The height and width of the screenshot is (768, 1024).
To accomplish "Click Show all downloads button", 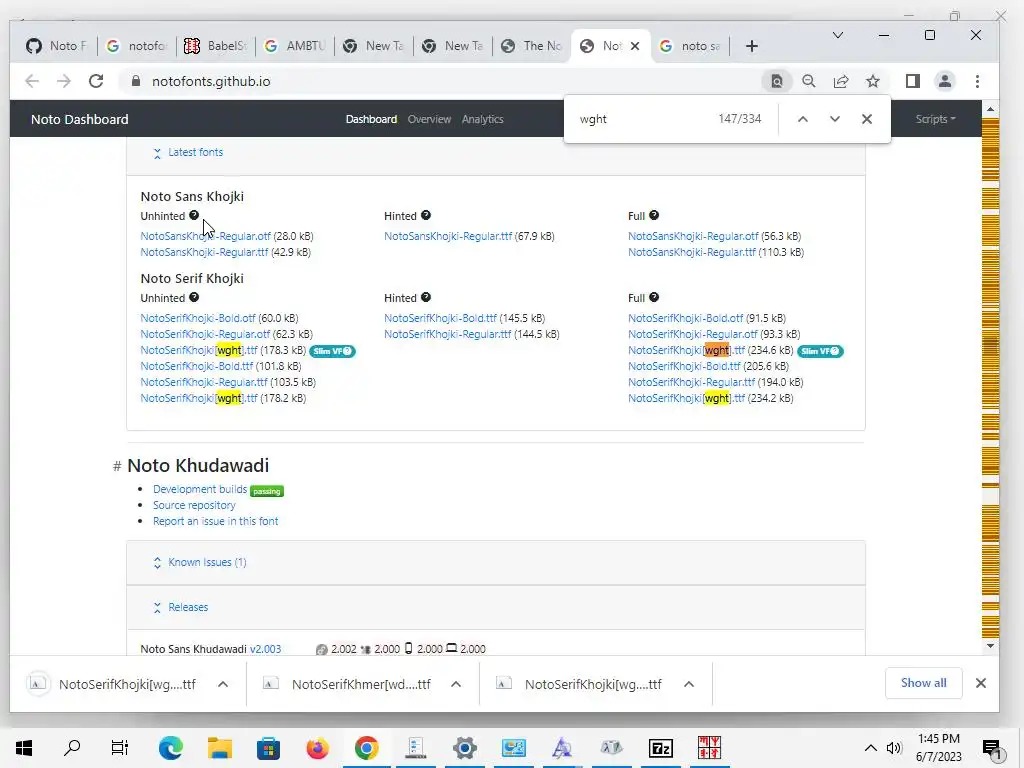I will point(923,683).
